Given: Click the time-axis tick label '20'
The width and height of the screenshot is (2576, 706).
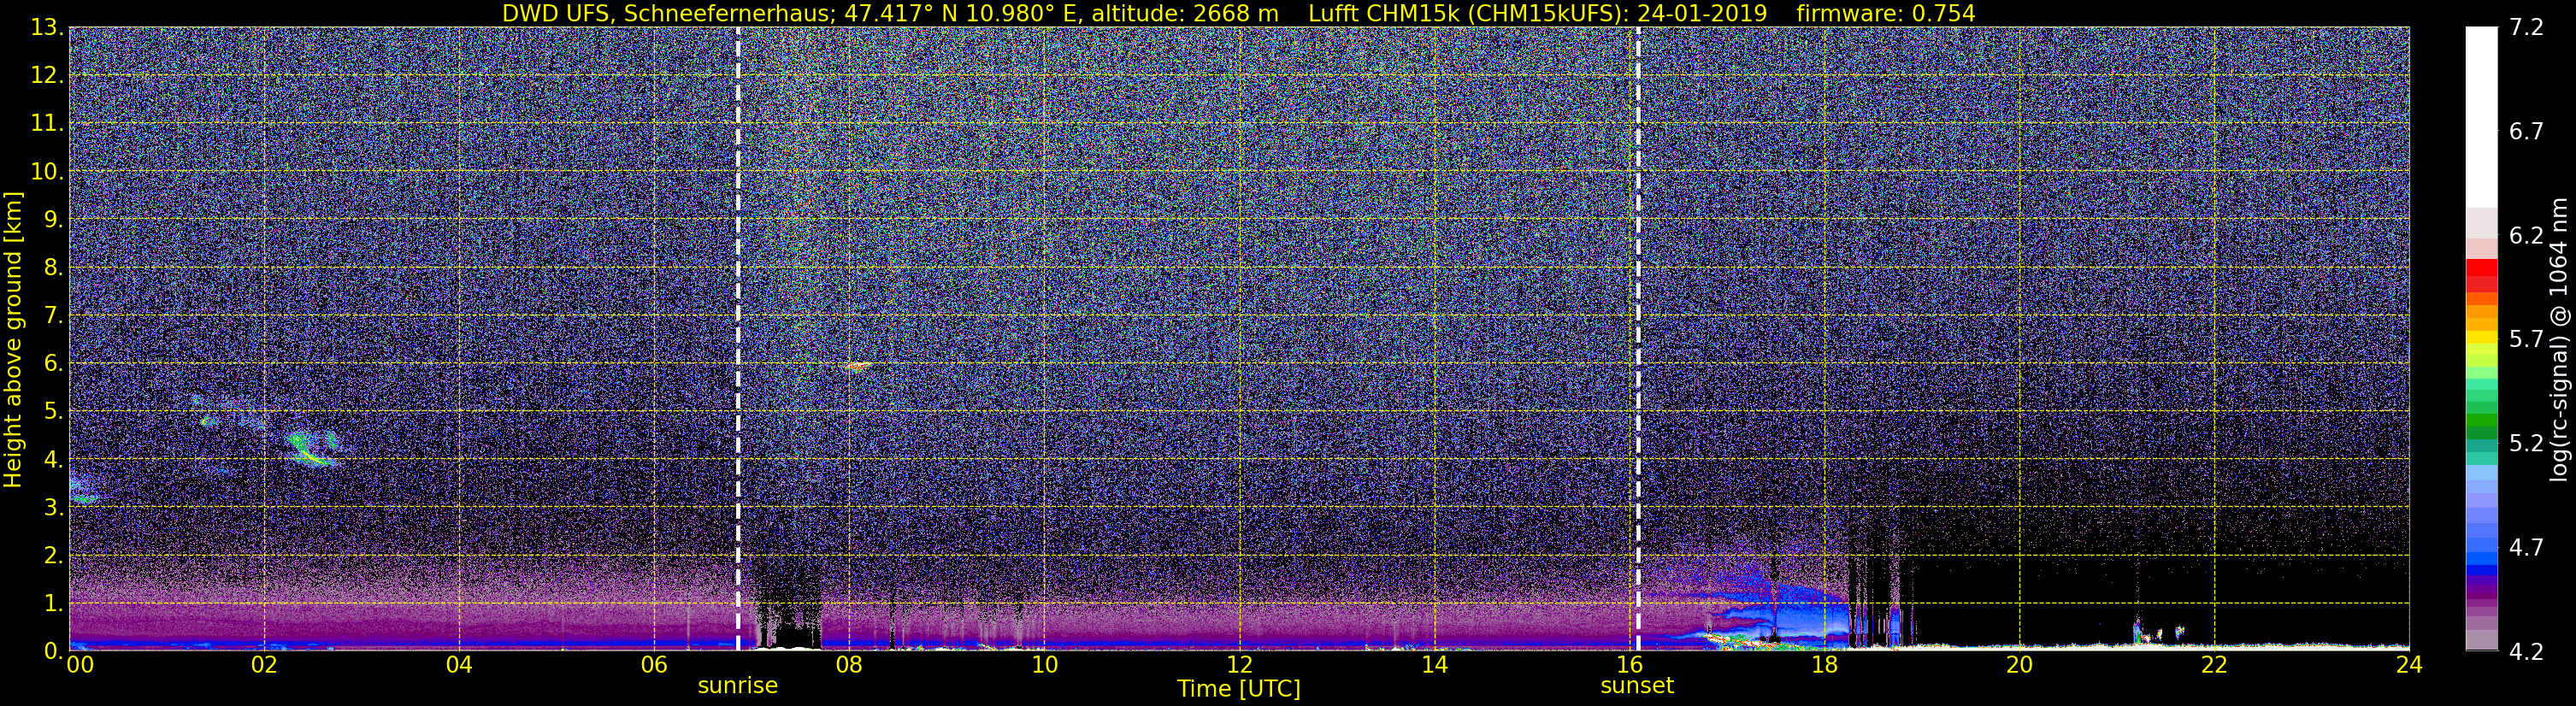Looking at the screenshot, I should (x=2019, y=666).
